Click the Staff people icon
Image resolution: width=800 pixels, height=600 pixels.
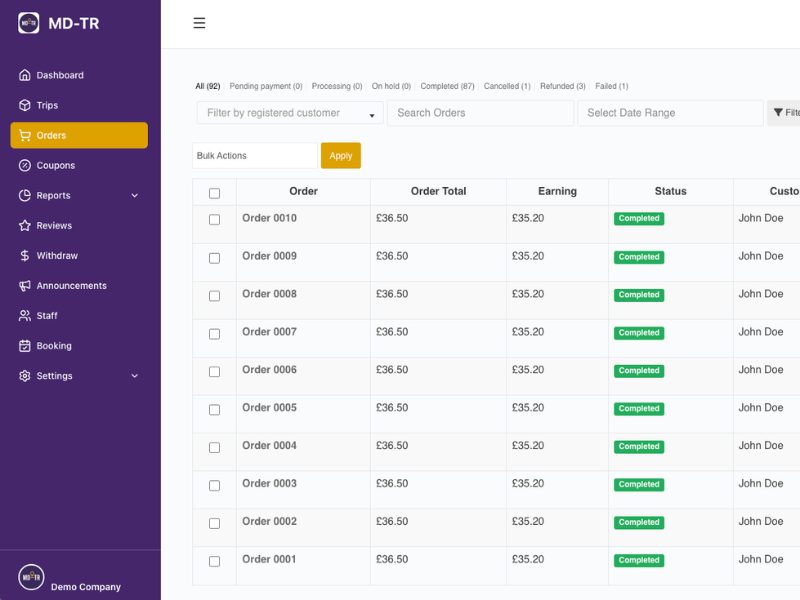pyautogui.click(x=24, y=316)
